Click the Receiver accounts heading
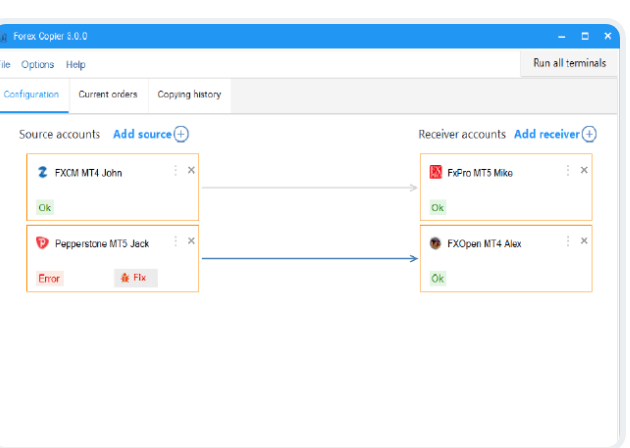 pos(462,134)
